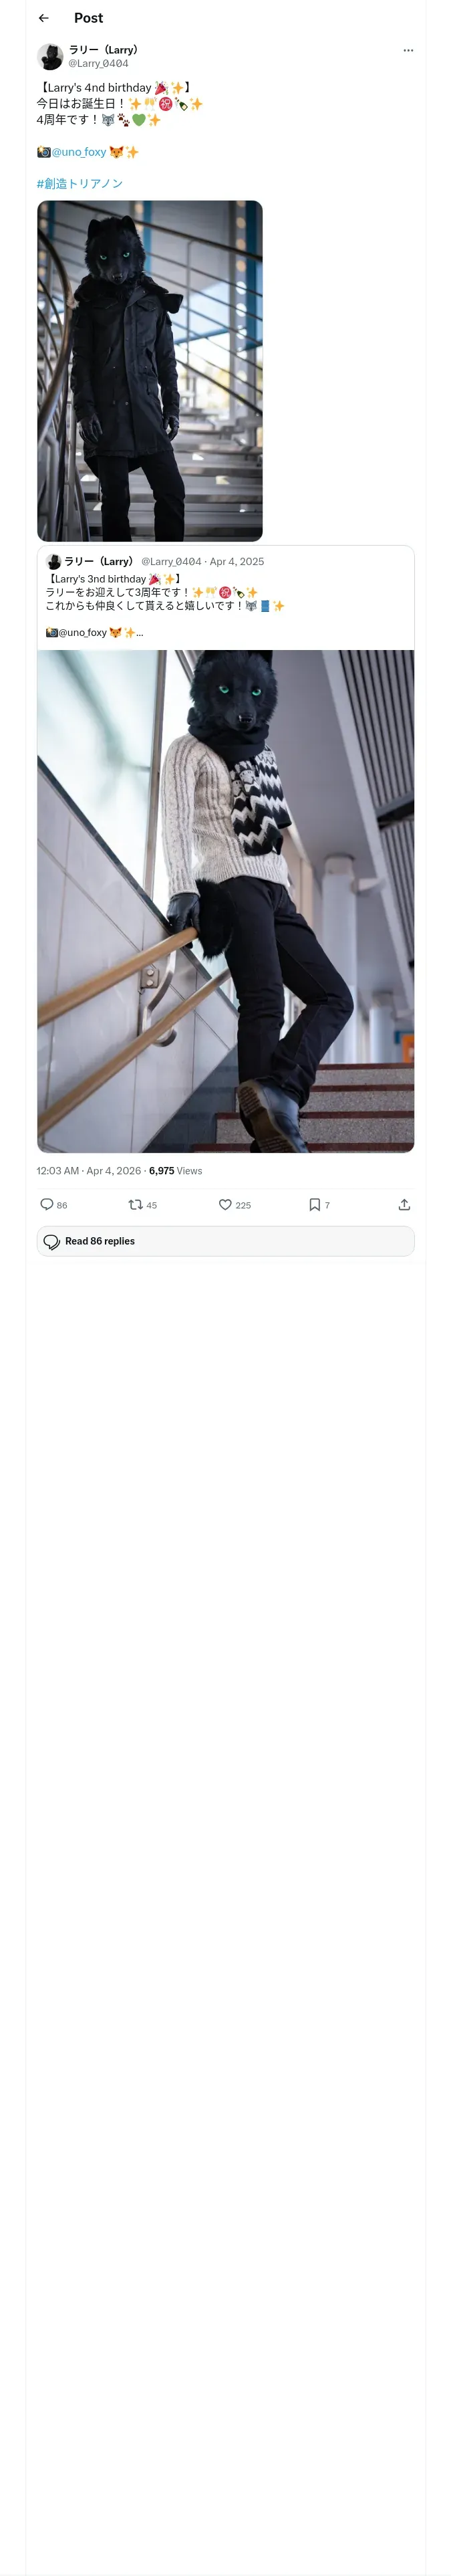Open the quoted 3nd birthday post text
This screenshot has height=2576, width=451.
(165, 592)
